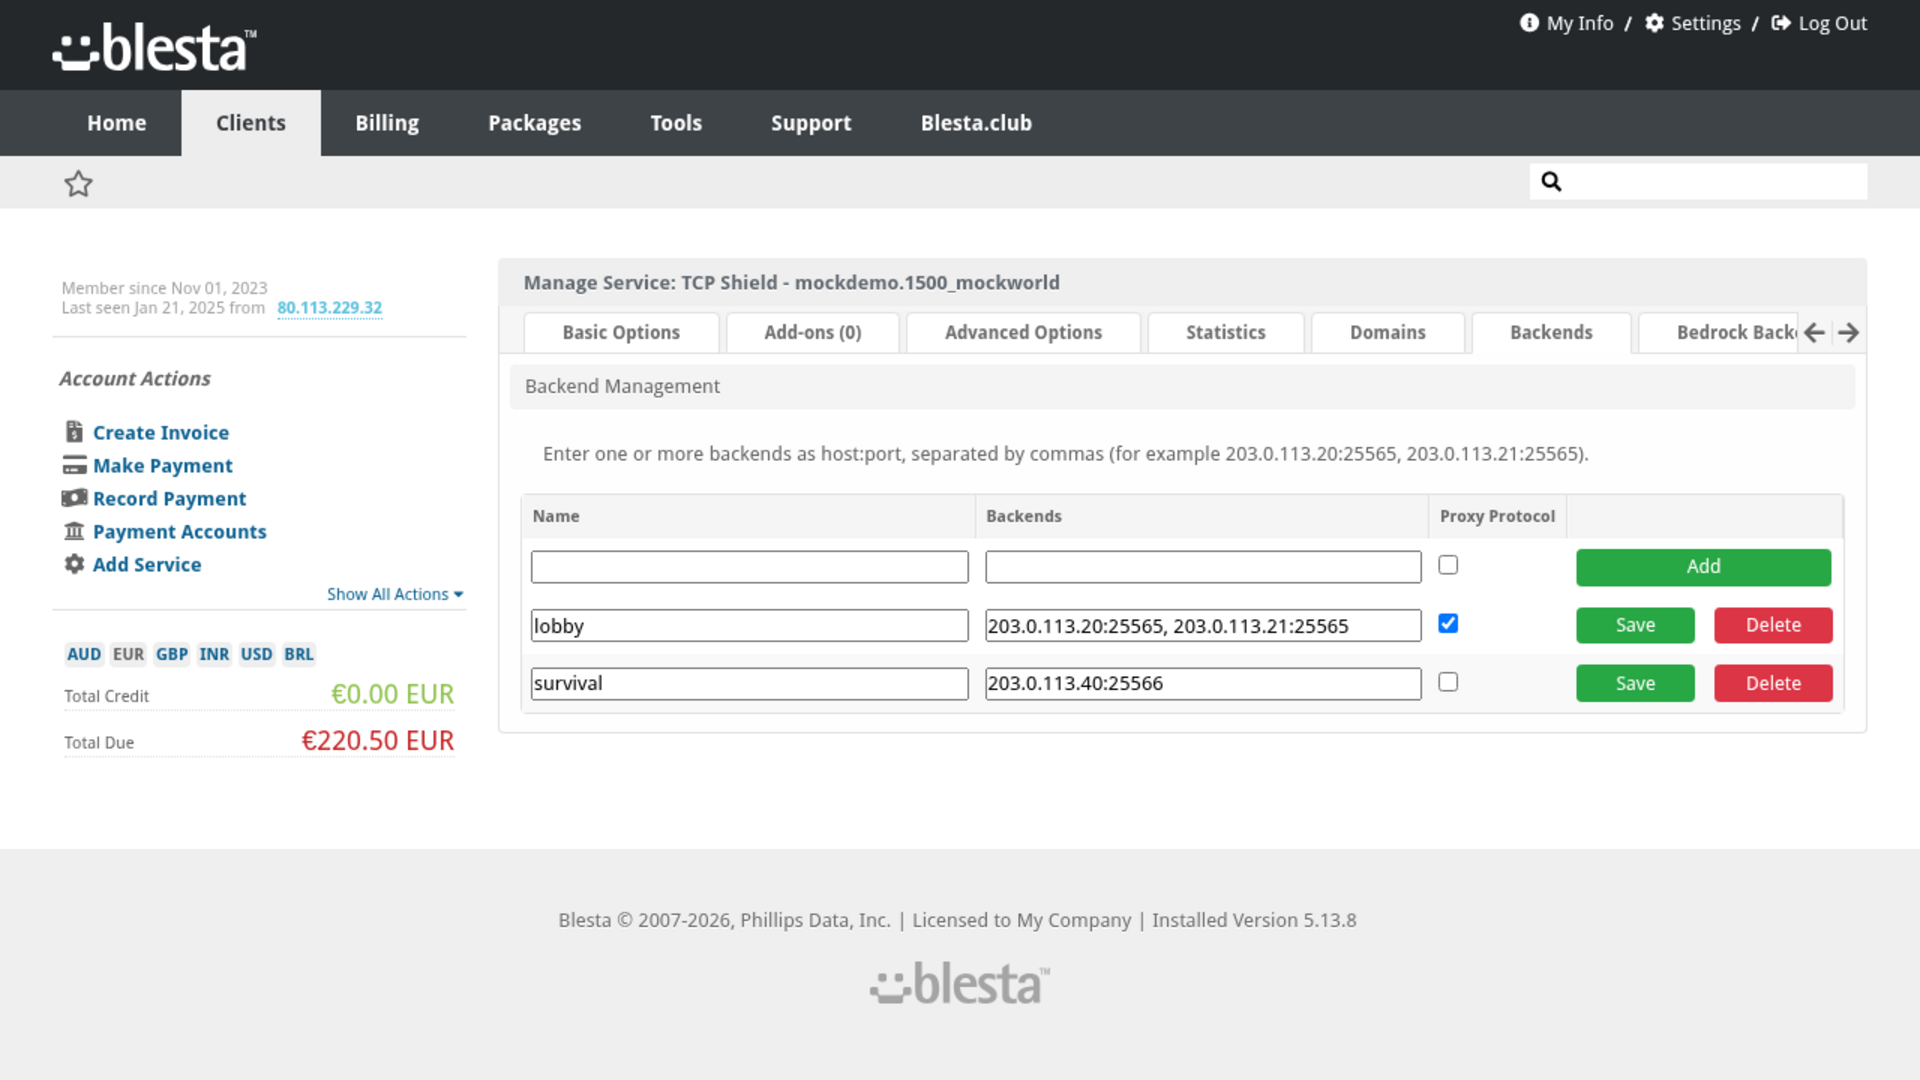The height and width of the screenshot is (1080, 1920).
Task: Click the favorite star icon
Action: point(78,184)
